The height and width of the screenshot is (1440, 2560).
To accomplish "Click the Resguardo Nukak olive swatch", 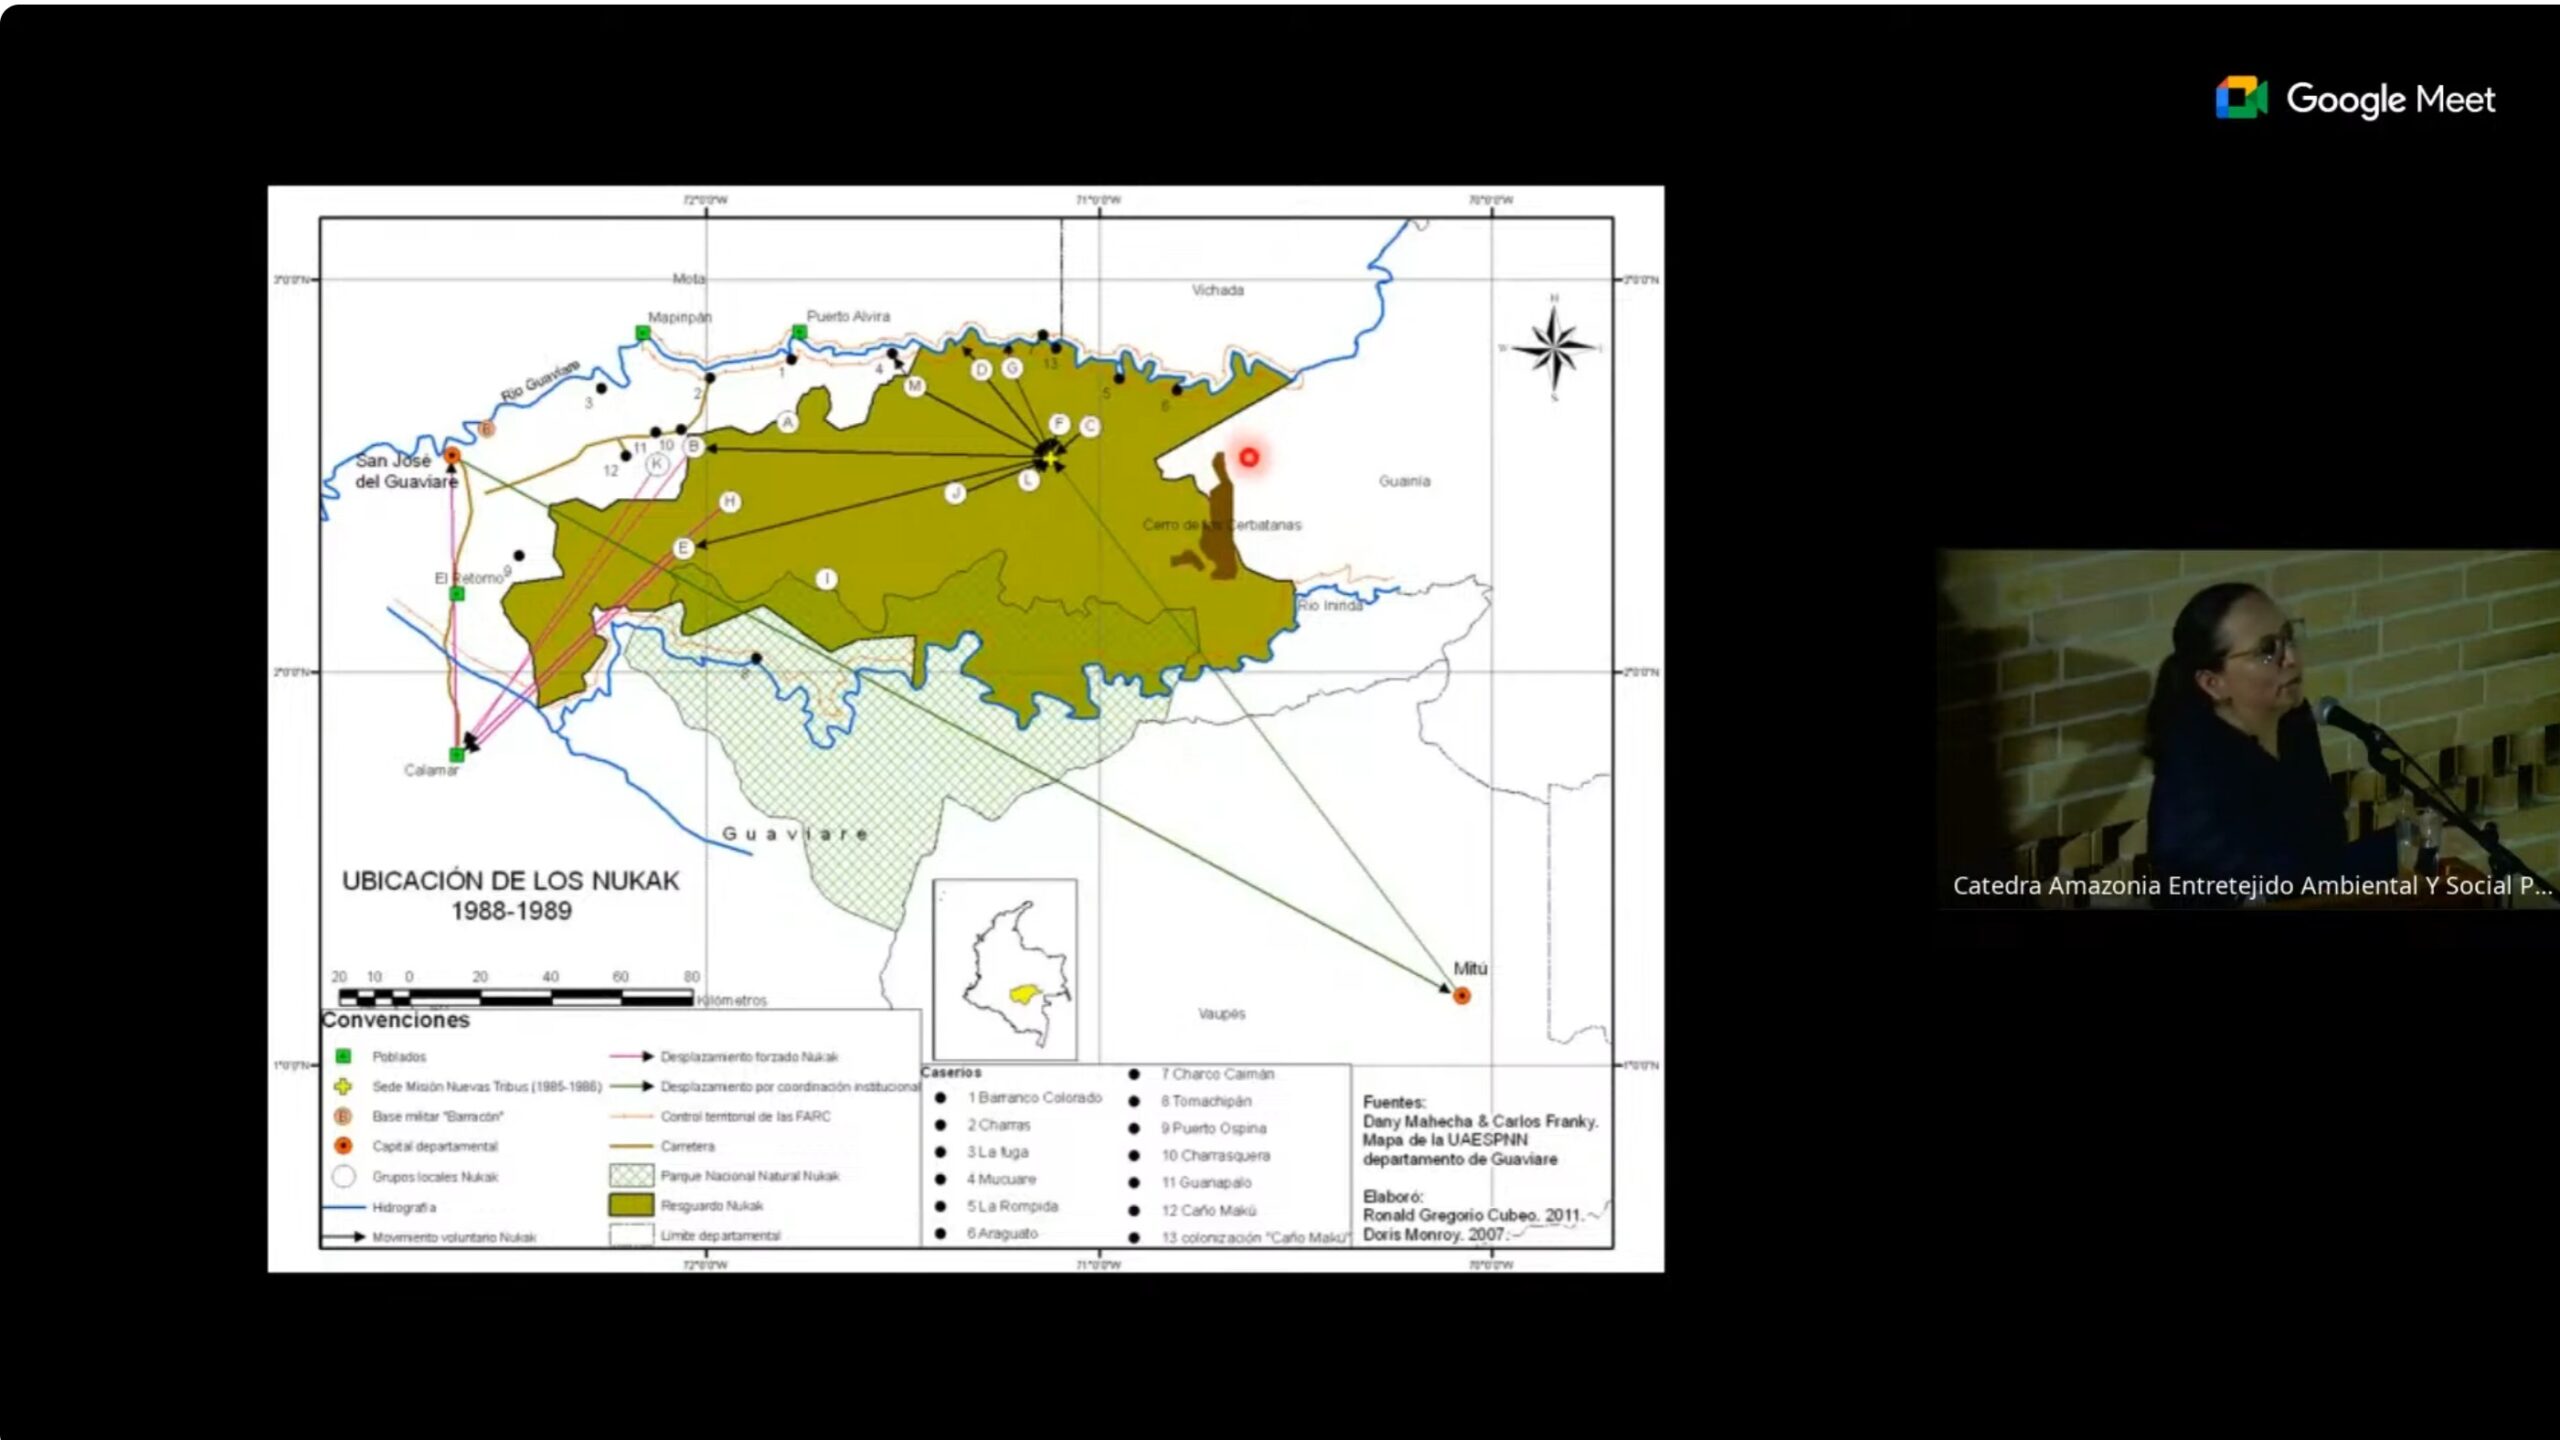I will pyautogui.click(x=631, y=1205).
